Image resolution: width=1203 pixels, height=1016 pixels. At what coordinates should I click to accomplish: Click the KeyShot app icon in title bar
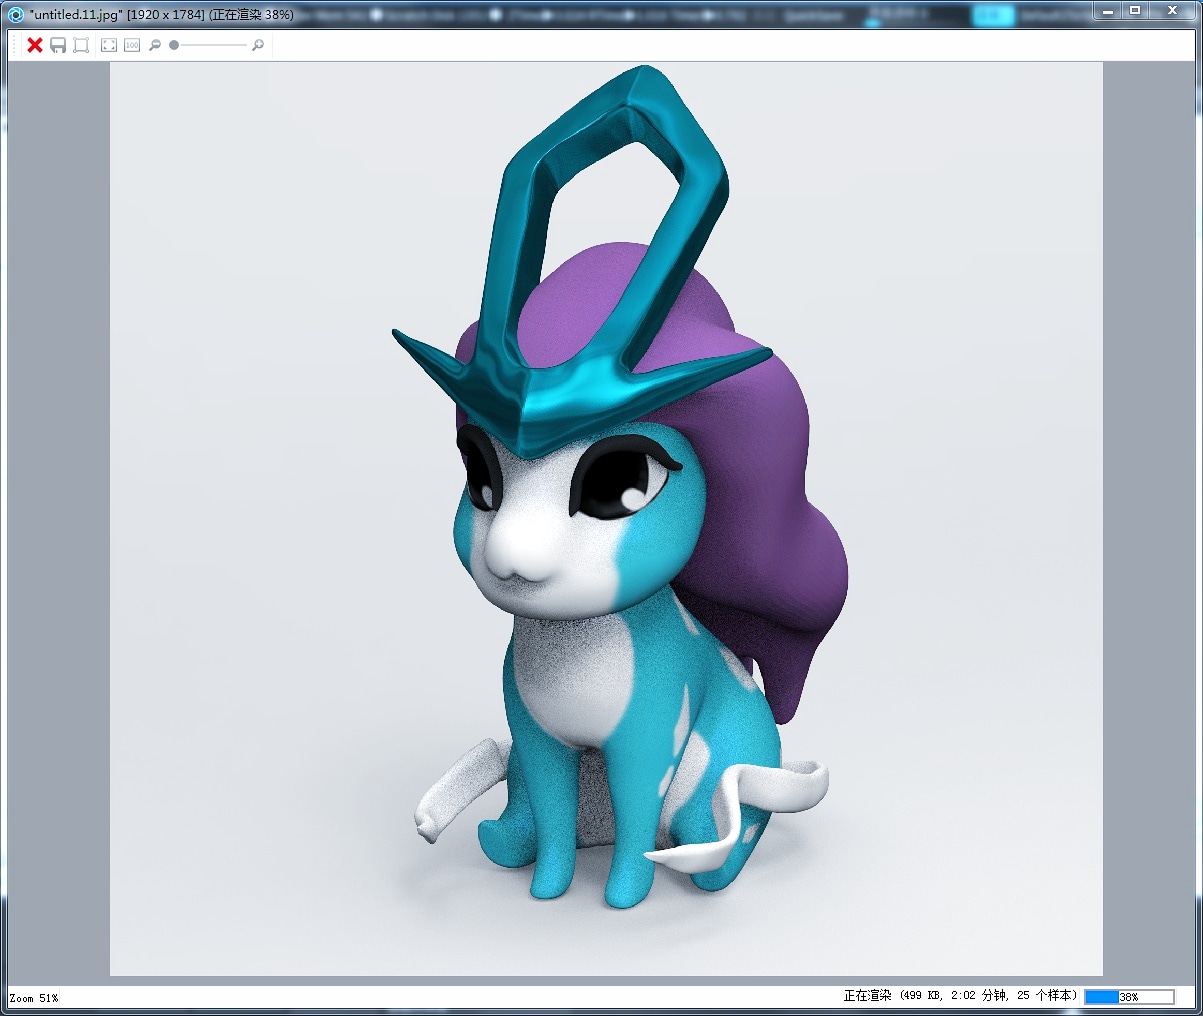coord(15,14)
